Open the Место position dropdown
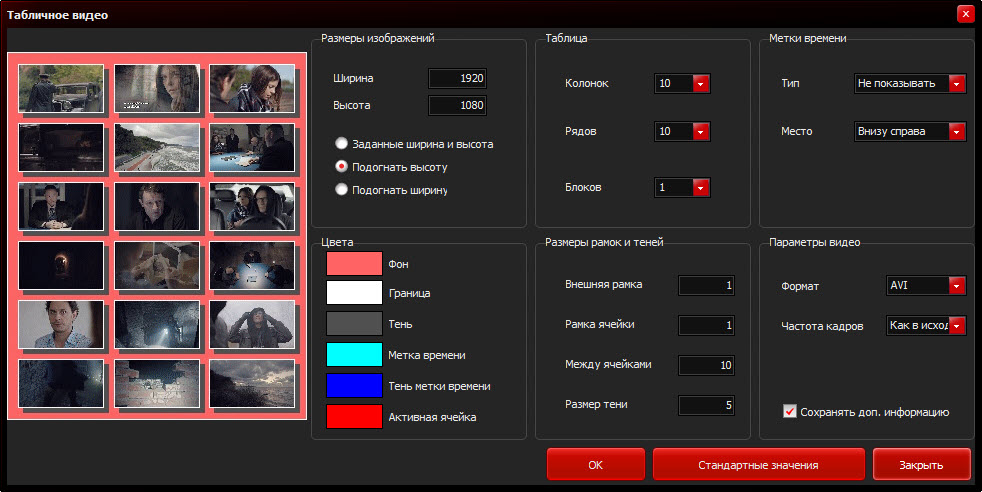Screen dimensions: 982x492 pyautogui.click(x=910, y=131)
